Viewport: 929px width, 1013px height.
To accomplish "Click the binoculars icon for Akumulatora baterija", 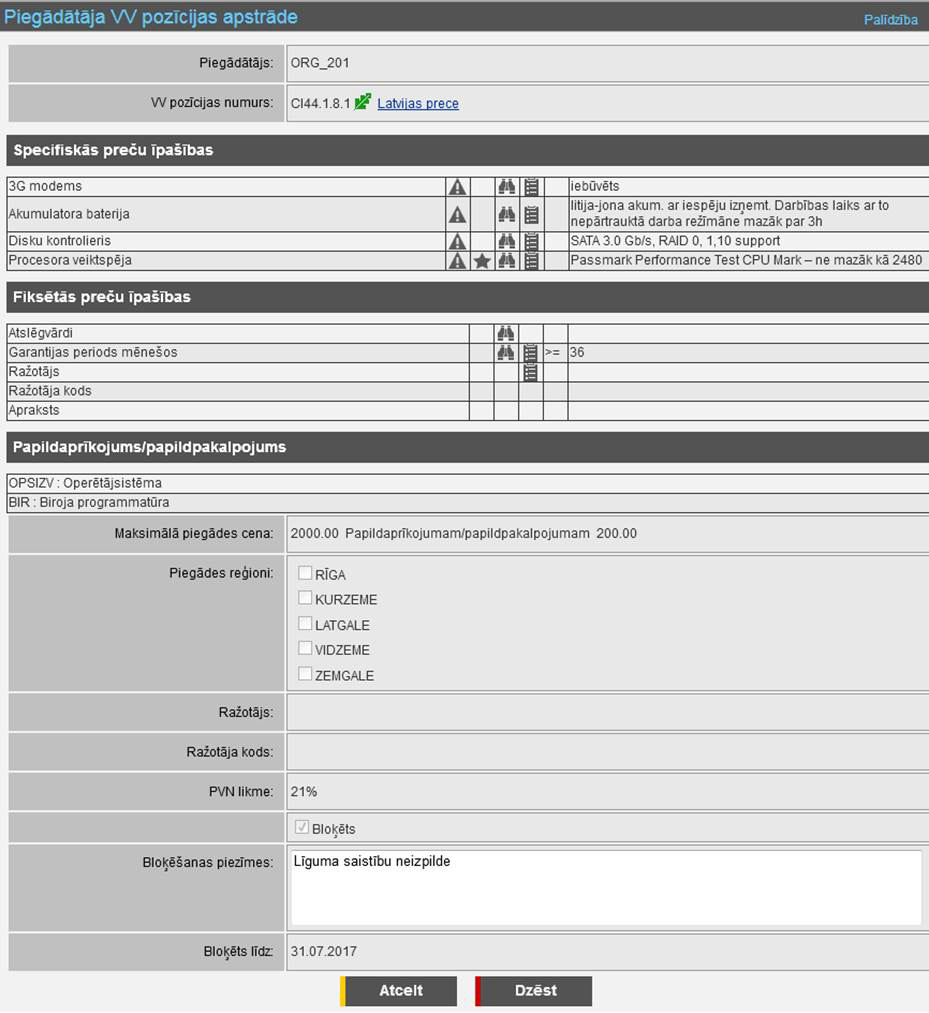I will (x=506, y=214).
